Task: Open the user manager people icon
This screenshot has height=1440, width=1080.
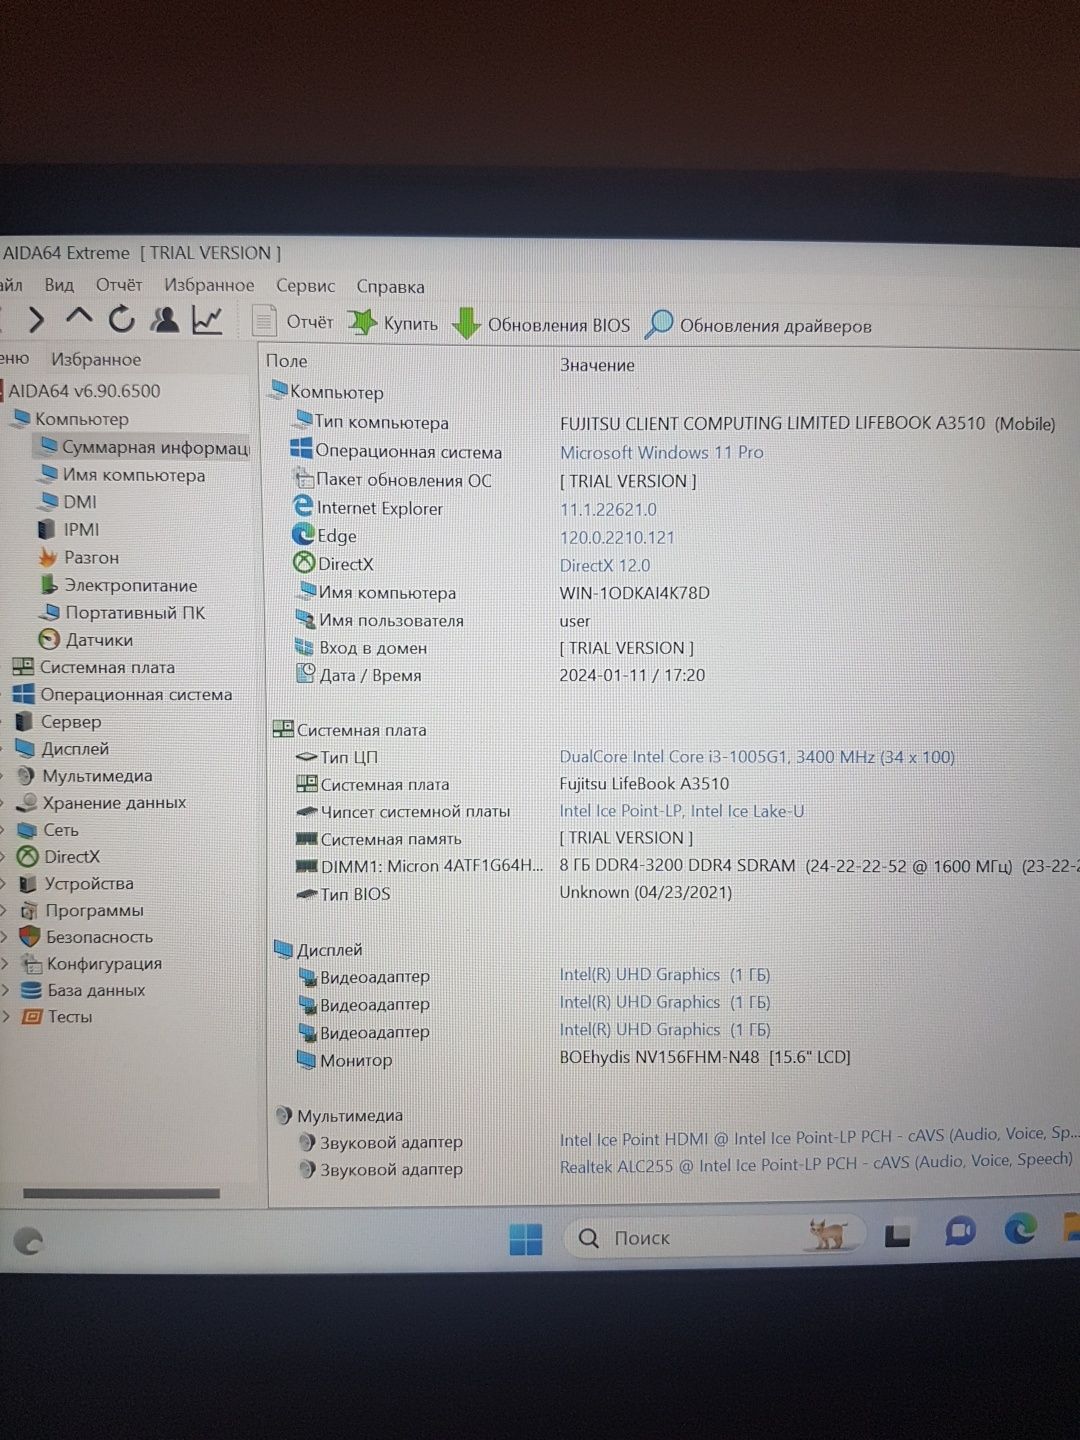Action: point(164,320)
